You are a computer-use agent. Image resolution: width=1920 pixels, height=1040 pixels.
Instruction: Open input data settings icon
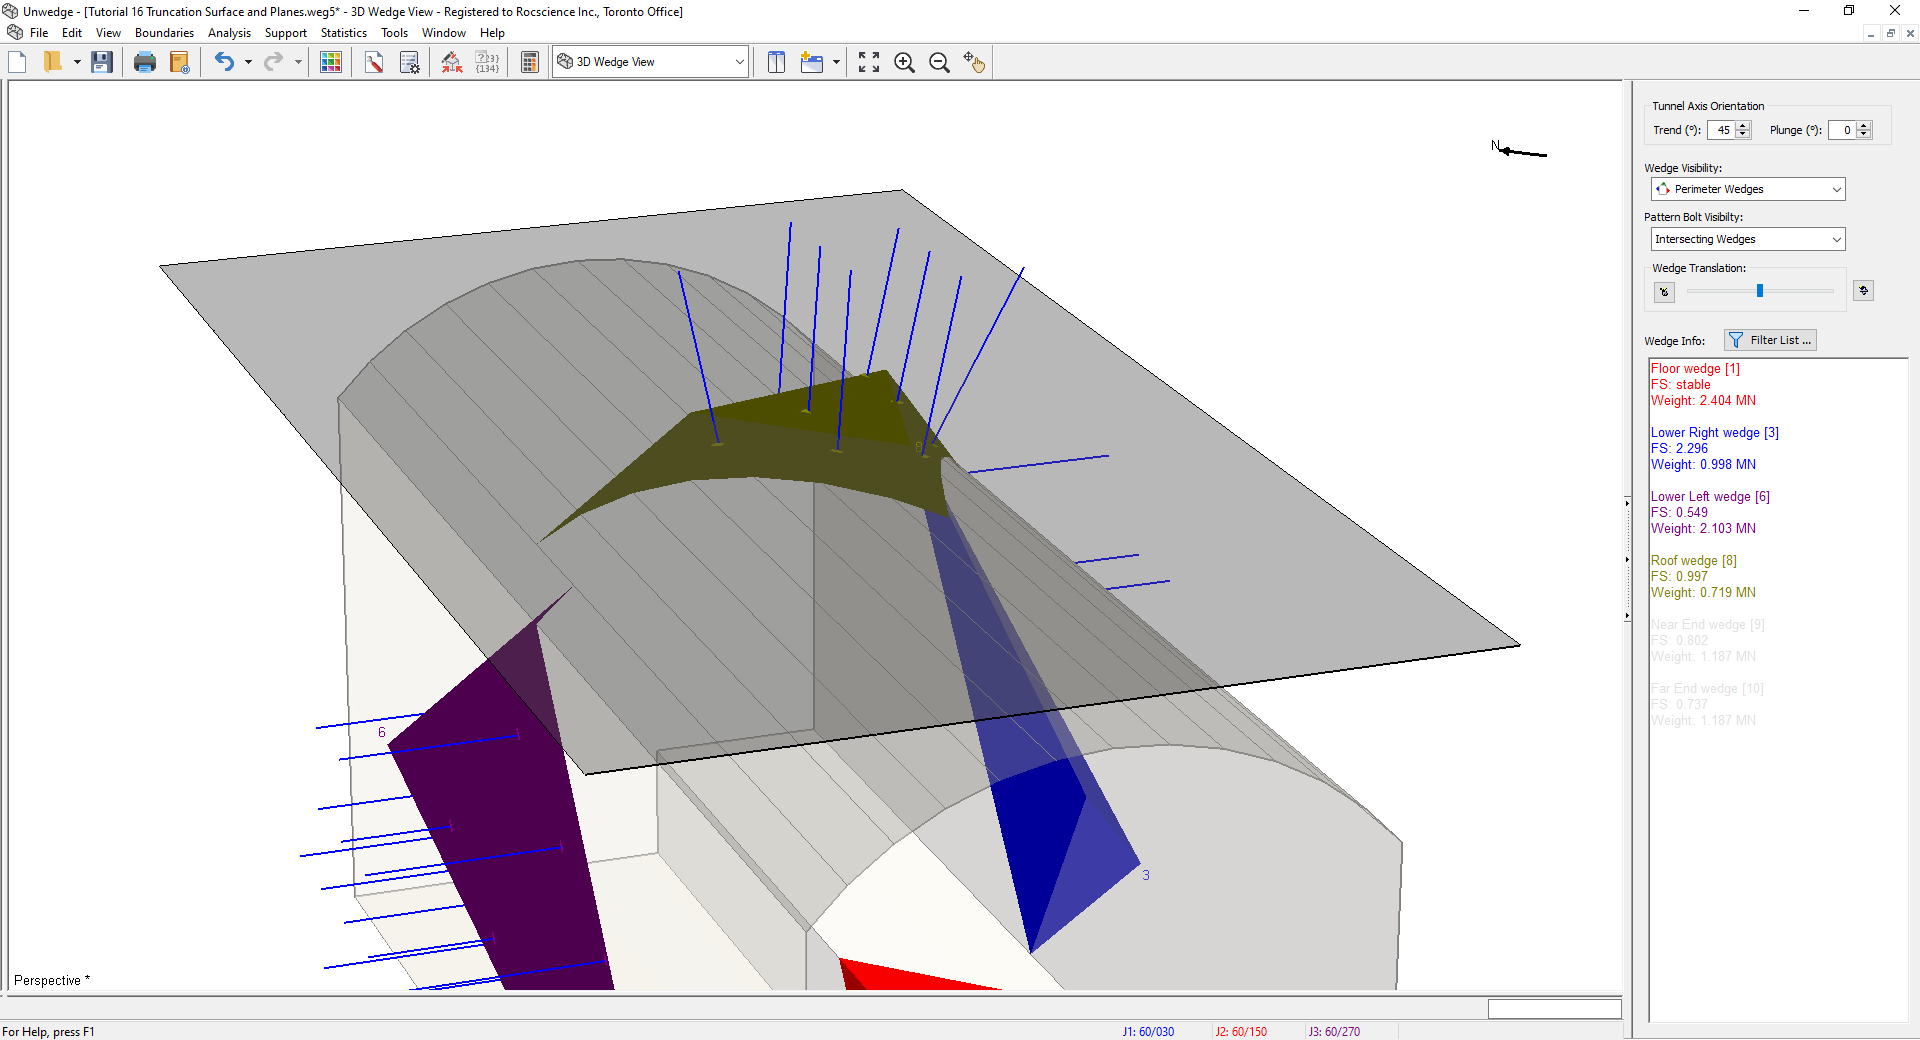click(410, 62)
